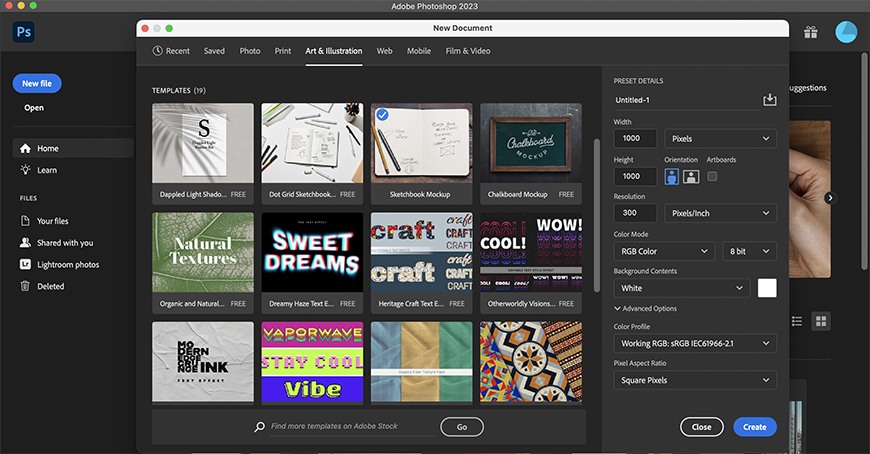The height and width of the screenshot is (454, 870).
Task: Click the Close button in dialog
Action: click(x=701, y=427)
